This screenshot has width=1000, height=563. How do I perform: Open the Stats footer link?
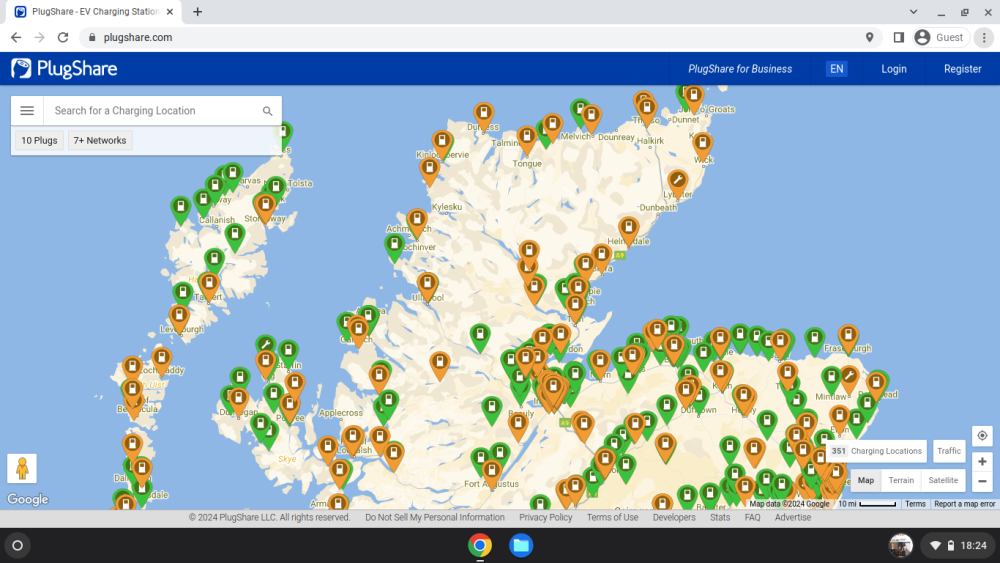point(720,518)
